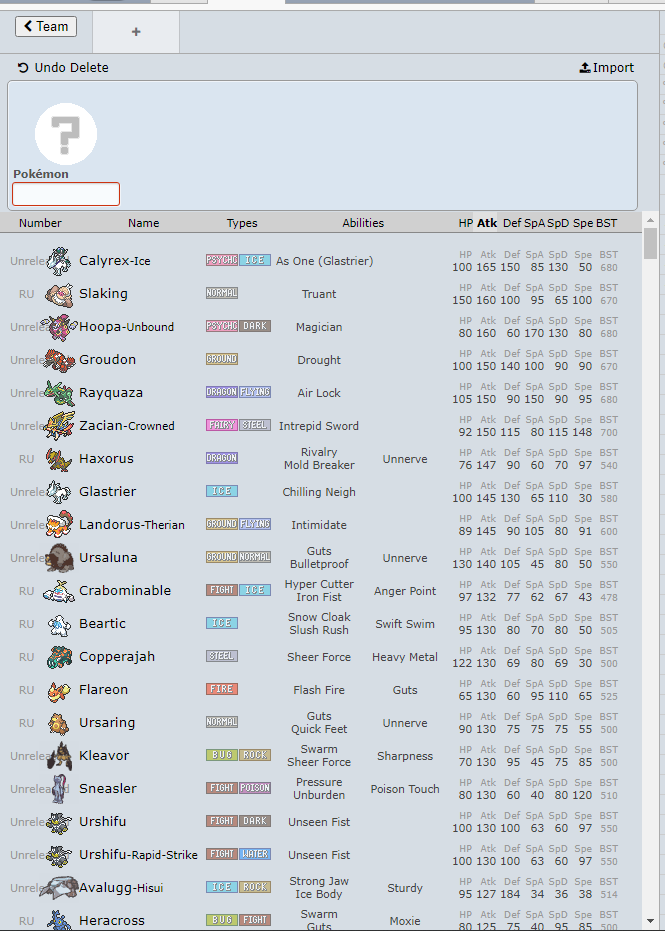Open the Import option
The height and width of the screenshot is (931, 665).
coord(607,68)
